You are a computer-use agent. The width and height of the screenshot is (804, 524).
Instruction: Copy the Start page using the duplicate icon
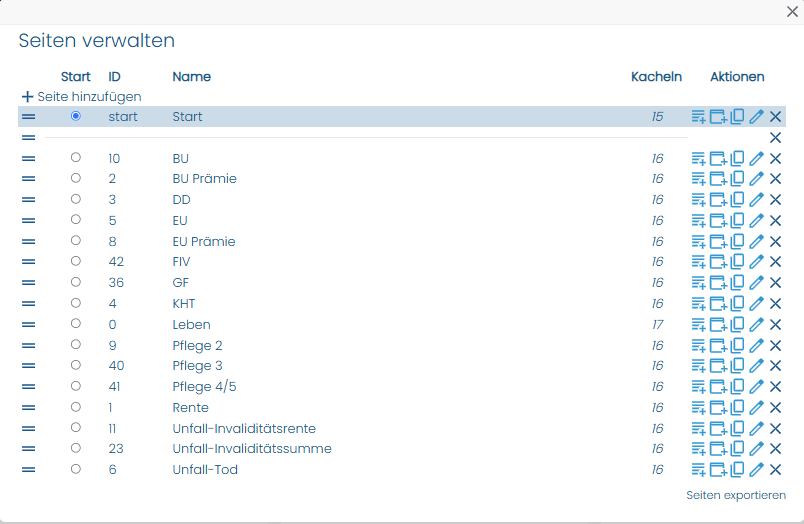pyautogui.click(x=737, y=116)
